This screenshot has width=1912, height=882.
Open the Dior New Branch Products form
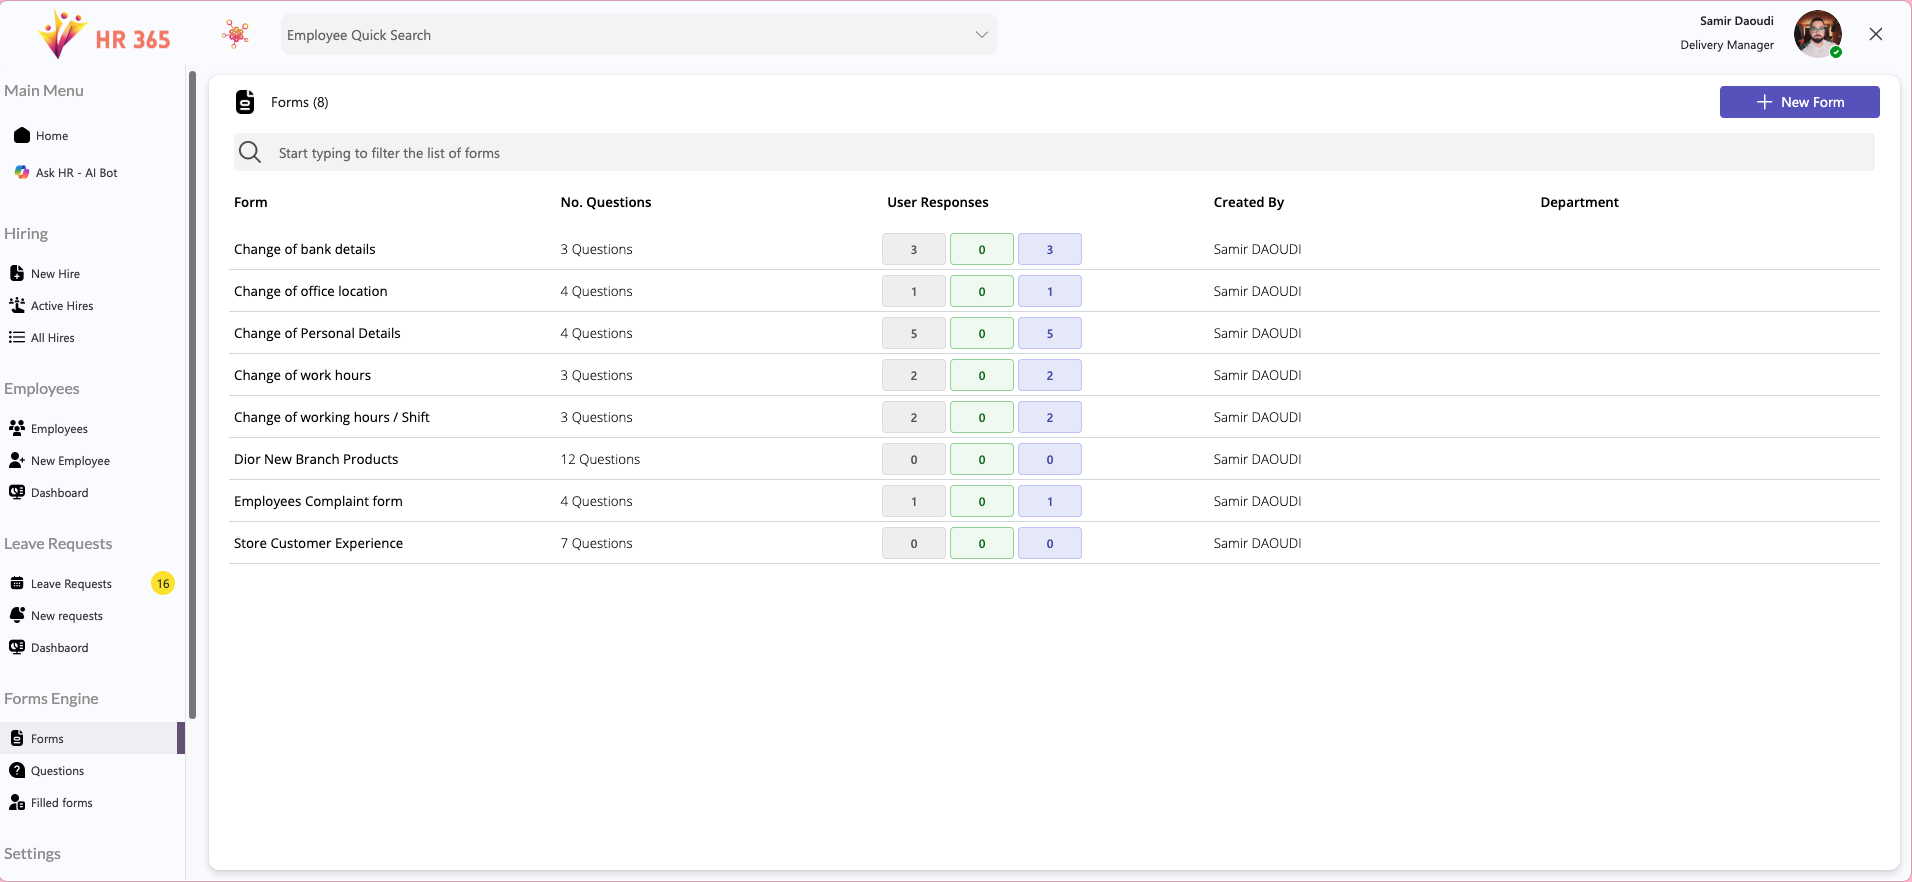[316, 459]
